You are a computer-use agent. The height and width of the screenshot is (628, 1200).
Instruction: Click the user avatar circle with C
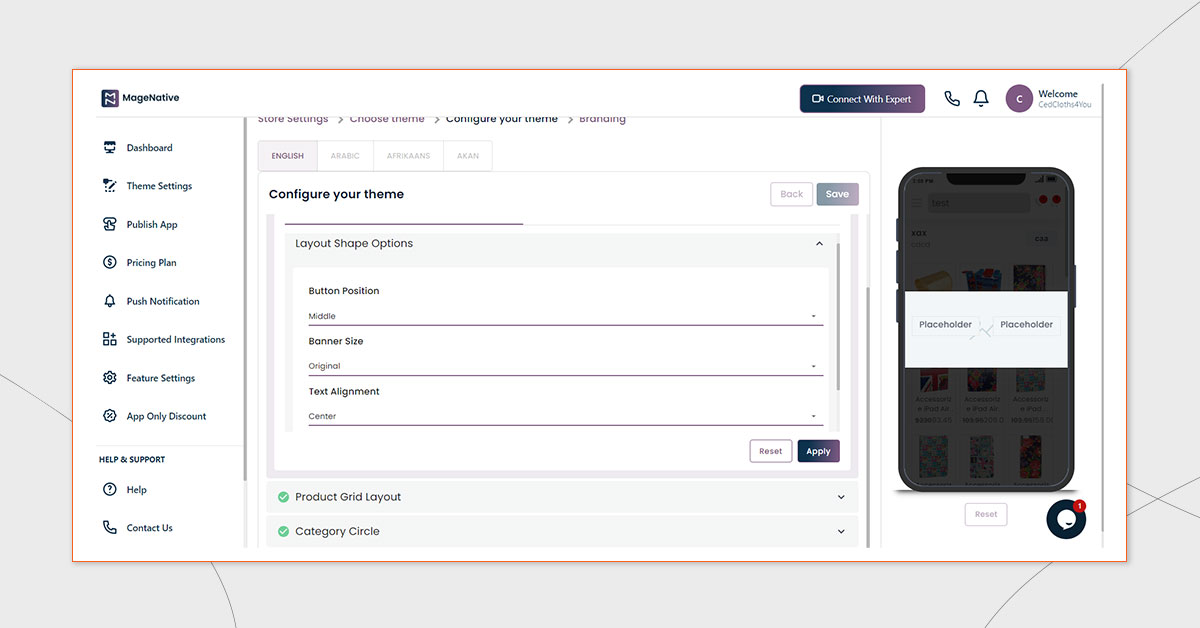1019,98
